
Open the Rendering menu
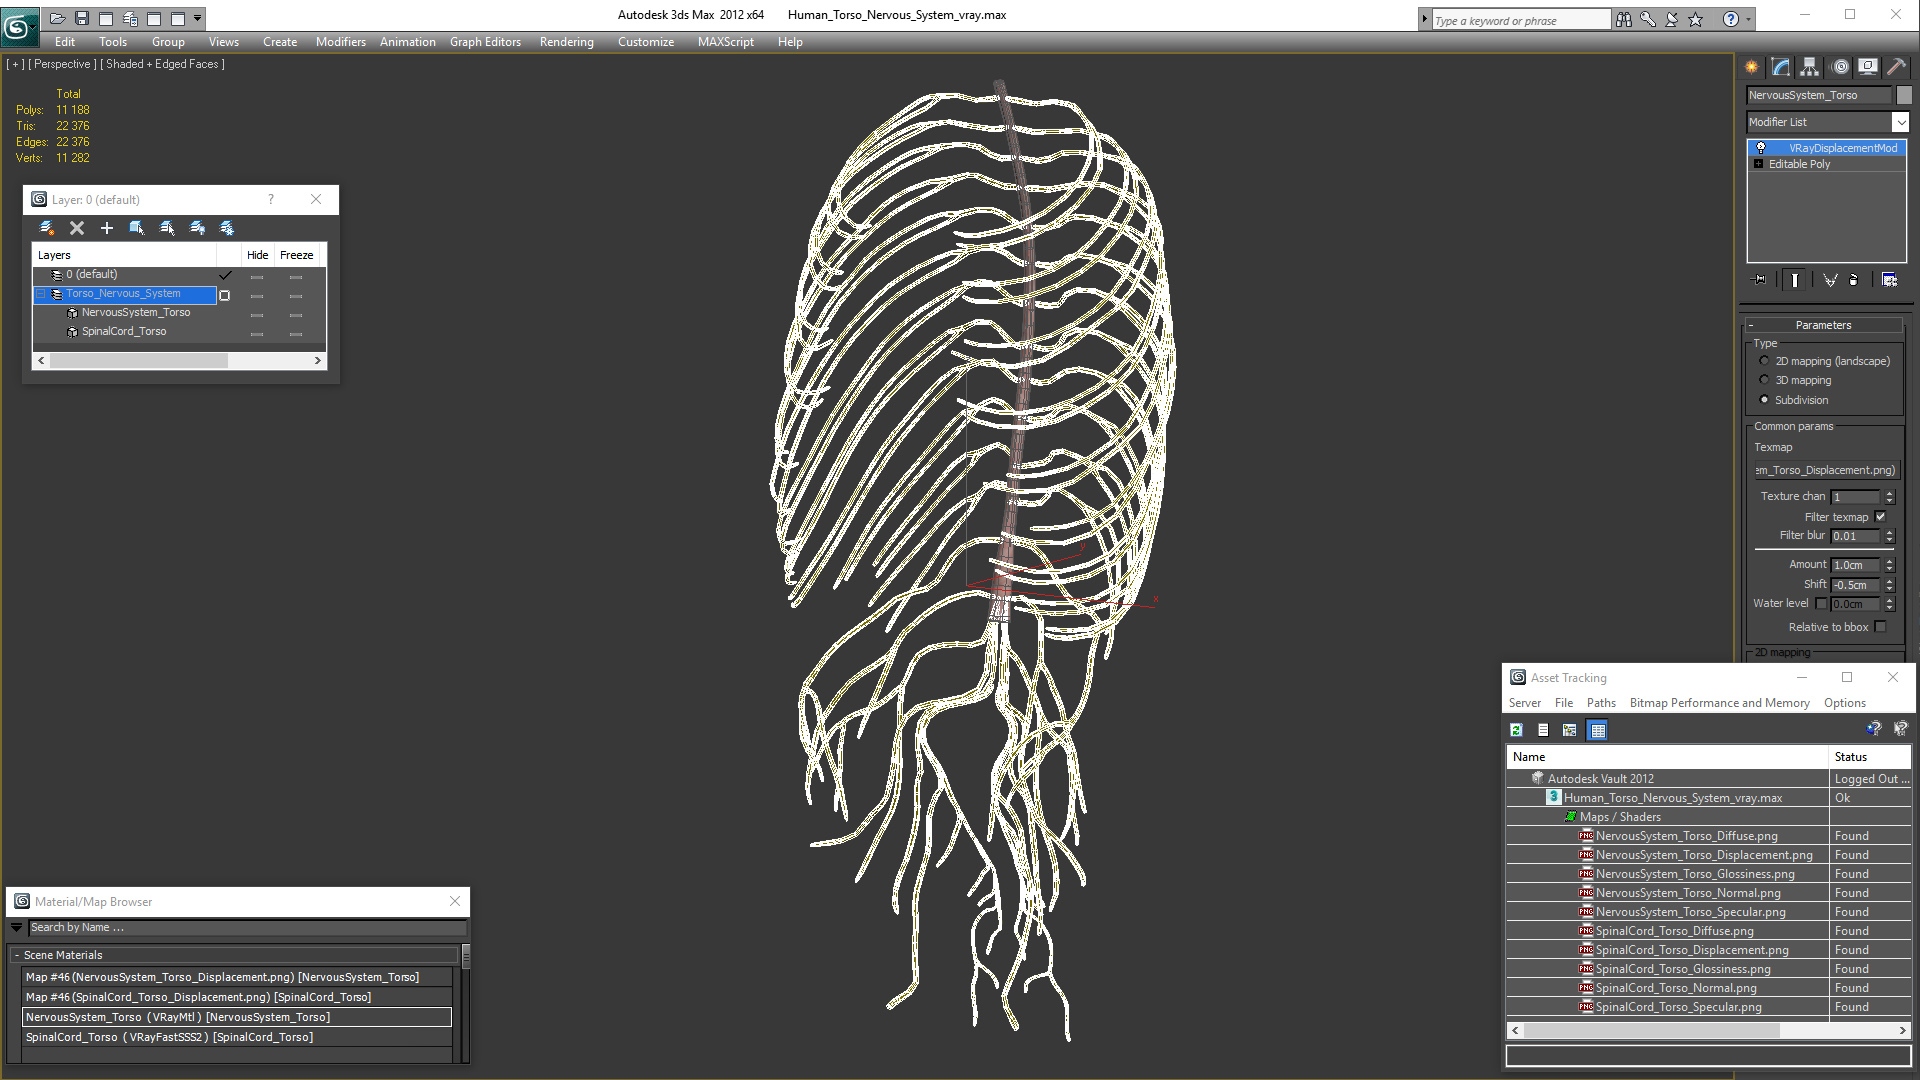pyautogui.click(x=566, y=42)
